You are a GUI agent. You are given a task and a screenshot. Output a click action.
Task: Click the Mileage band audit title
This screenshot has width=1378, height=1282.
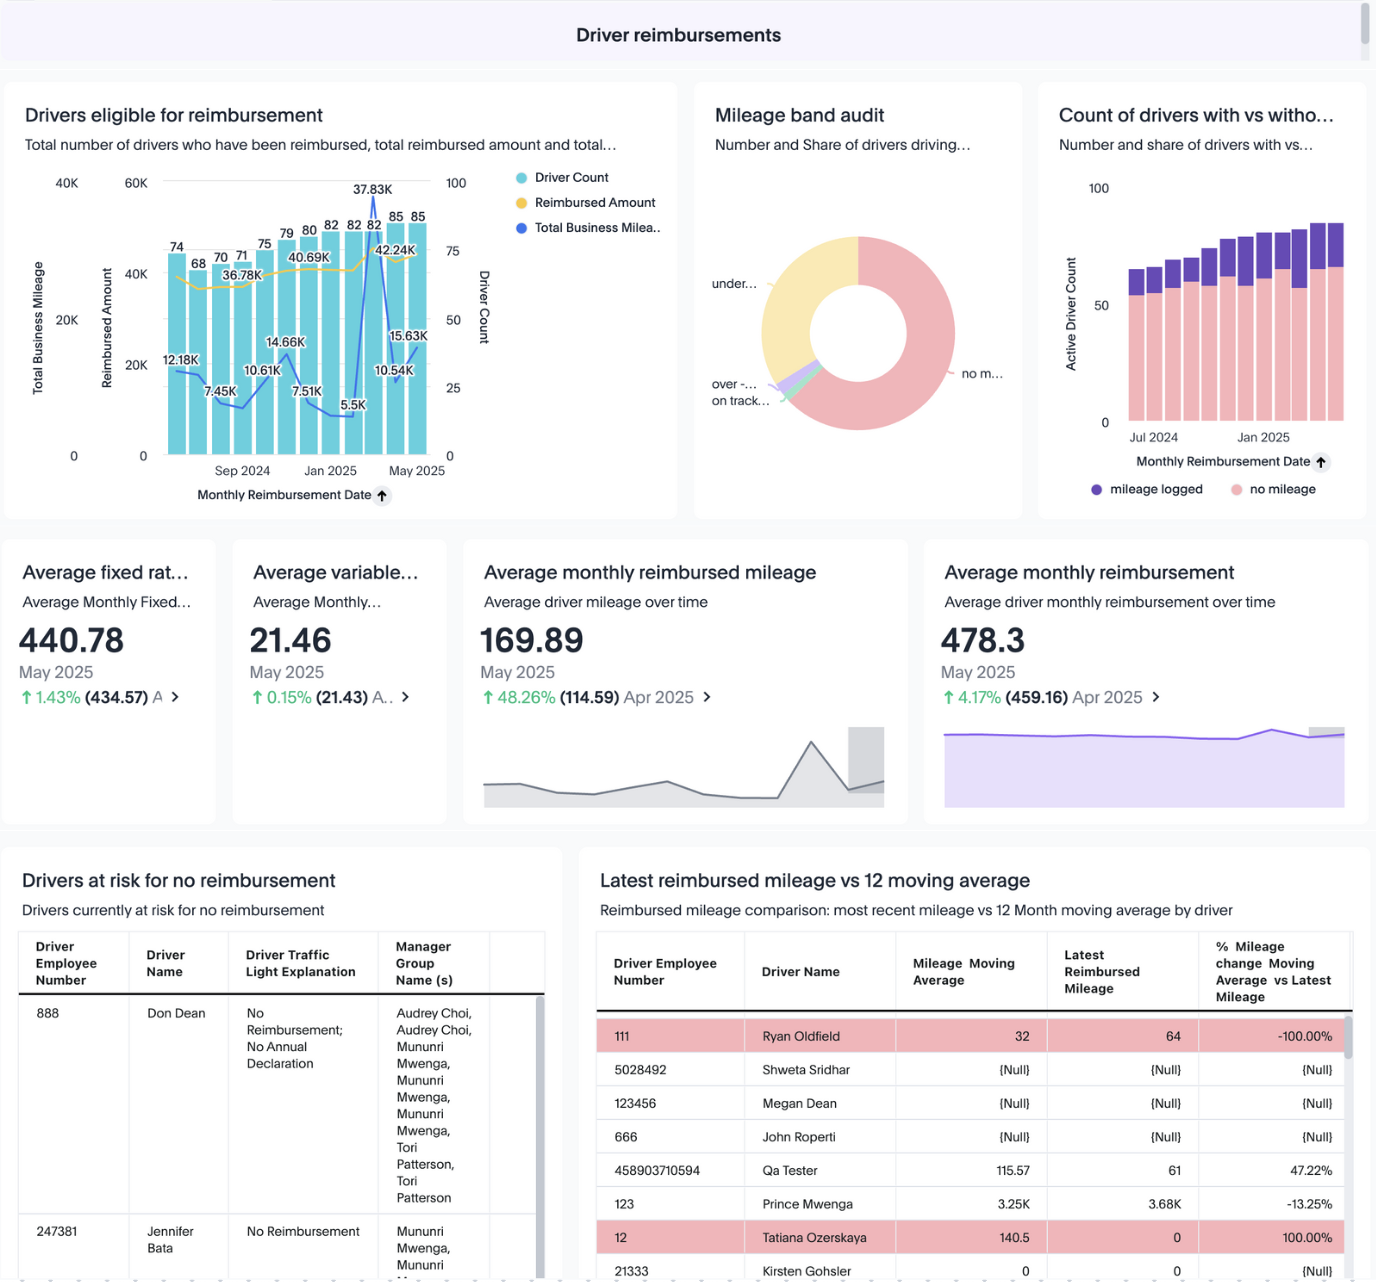click(799, 116)
